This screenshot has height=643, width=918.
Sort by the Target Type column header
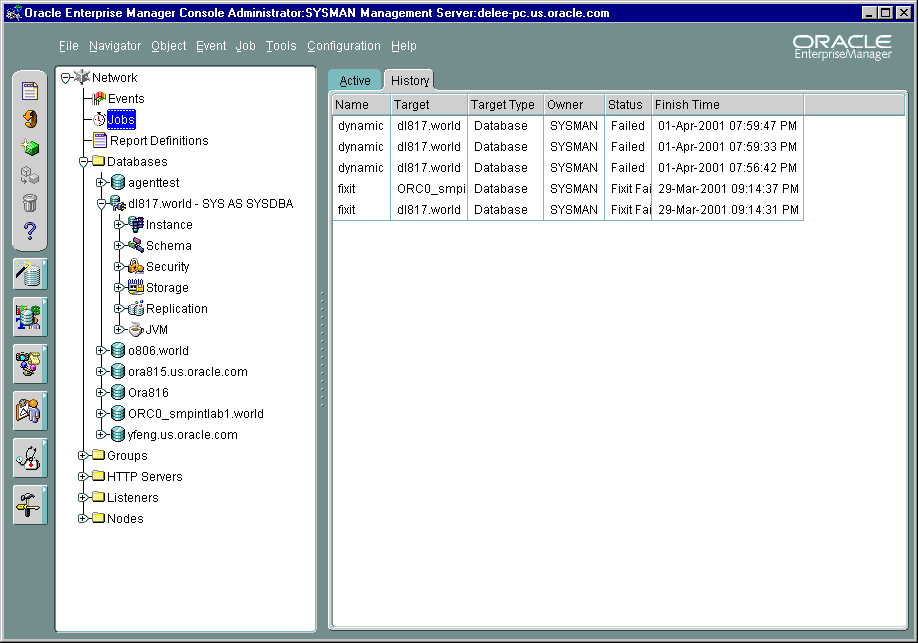point(505,105)
